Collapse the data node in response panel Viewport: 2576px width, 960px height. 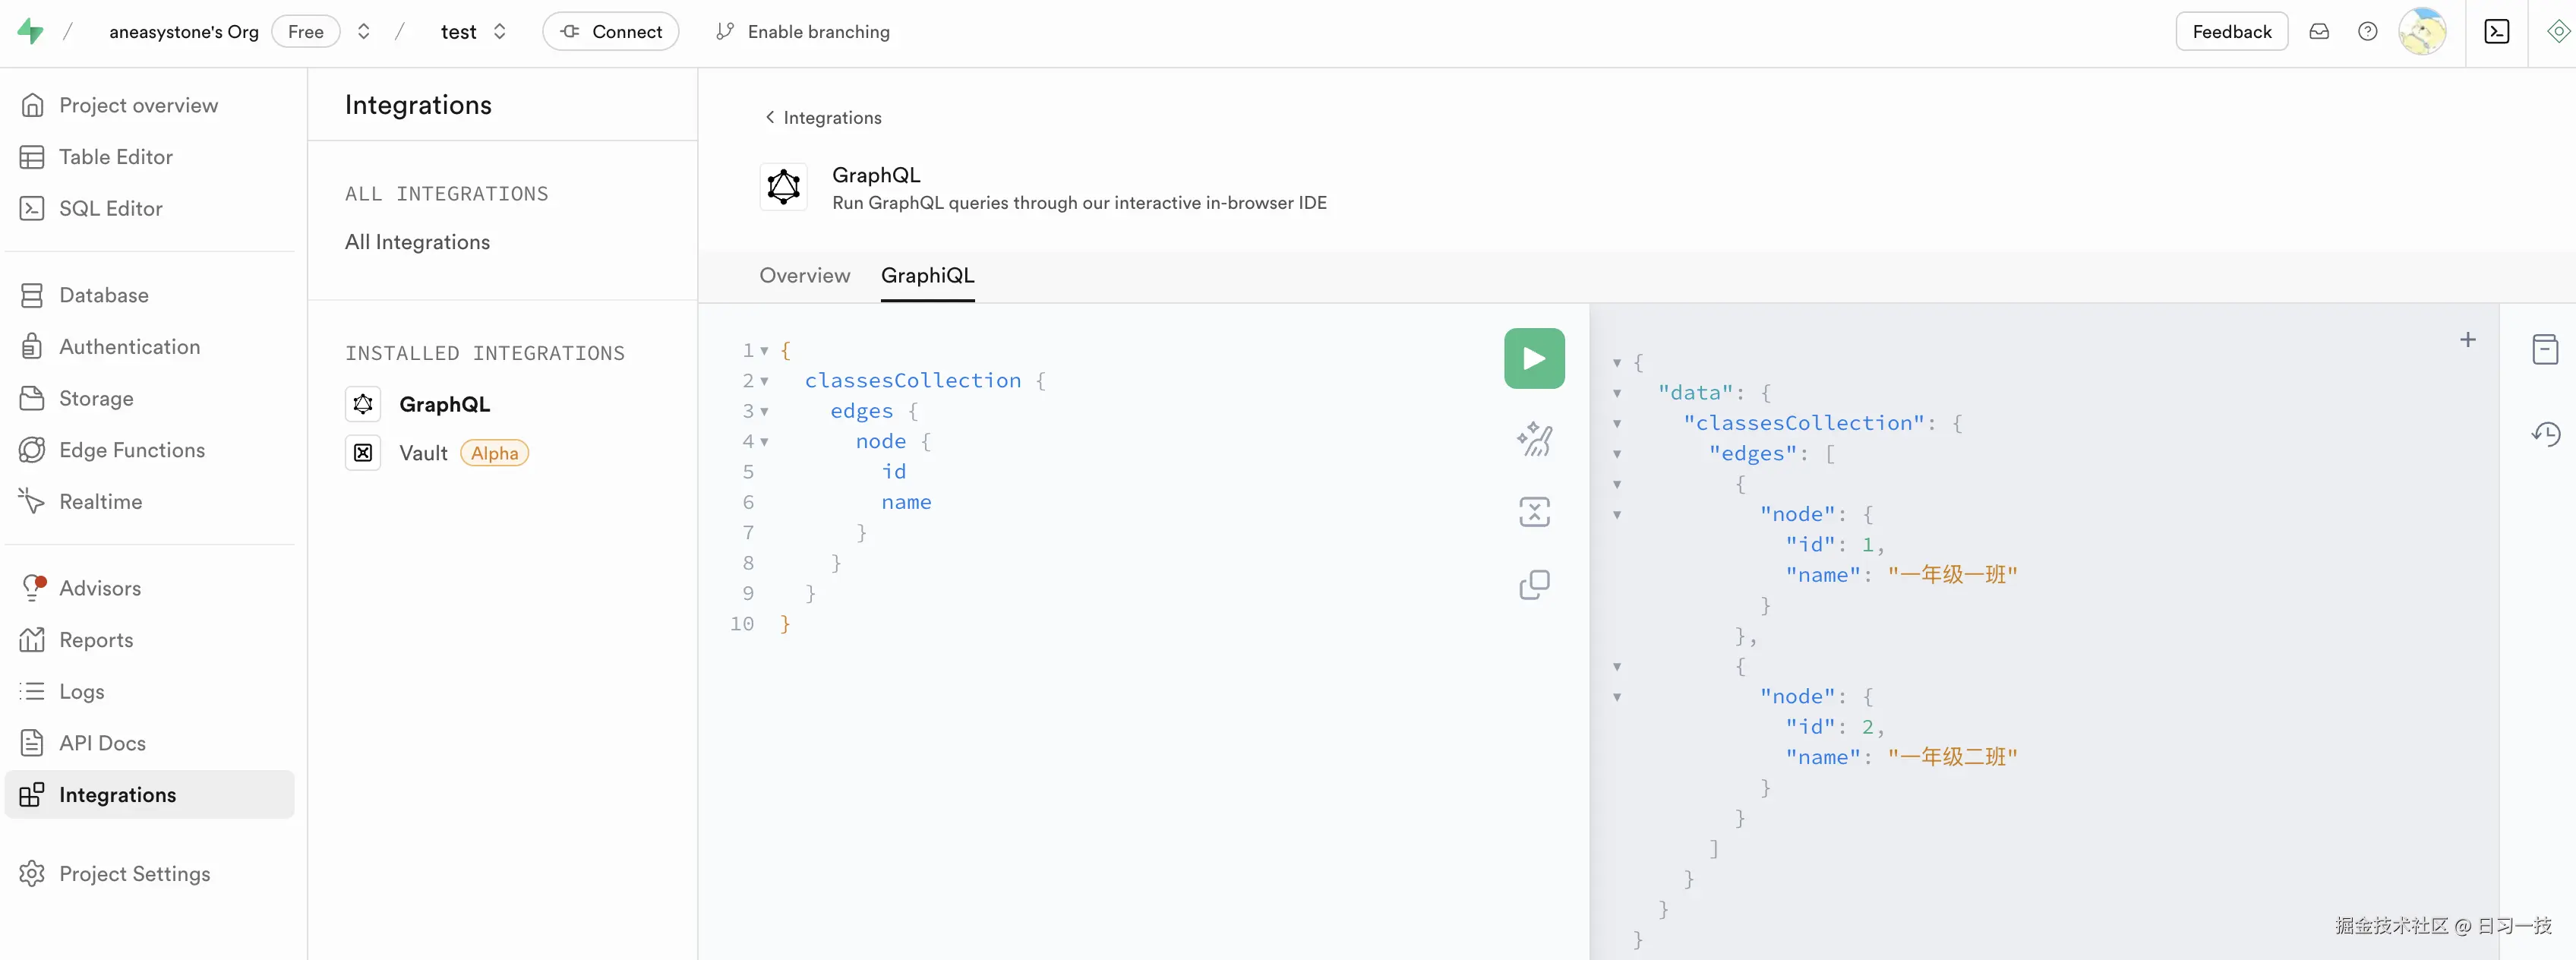tap(1618, 393)
